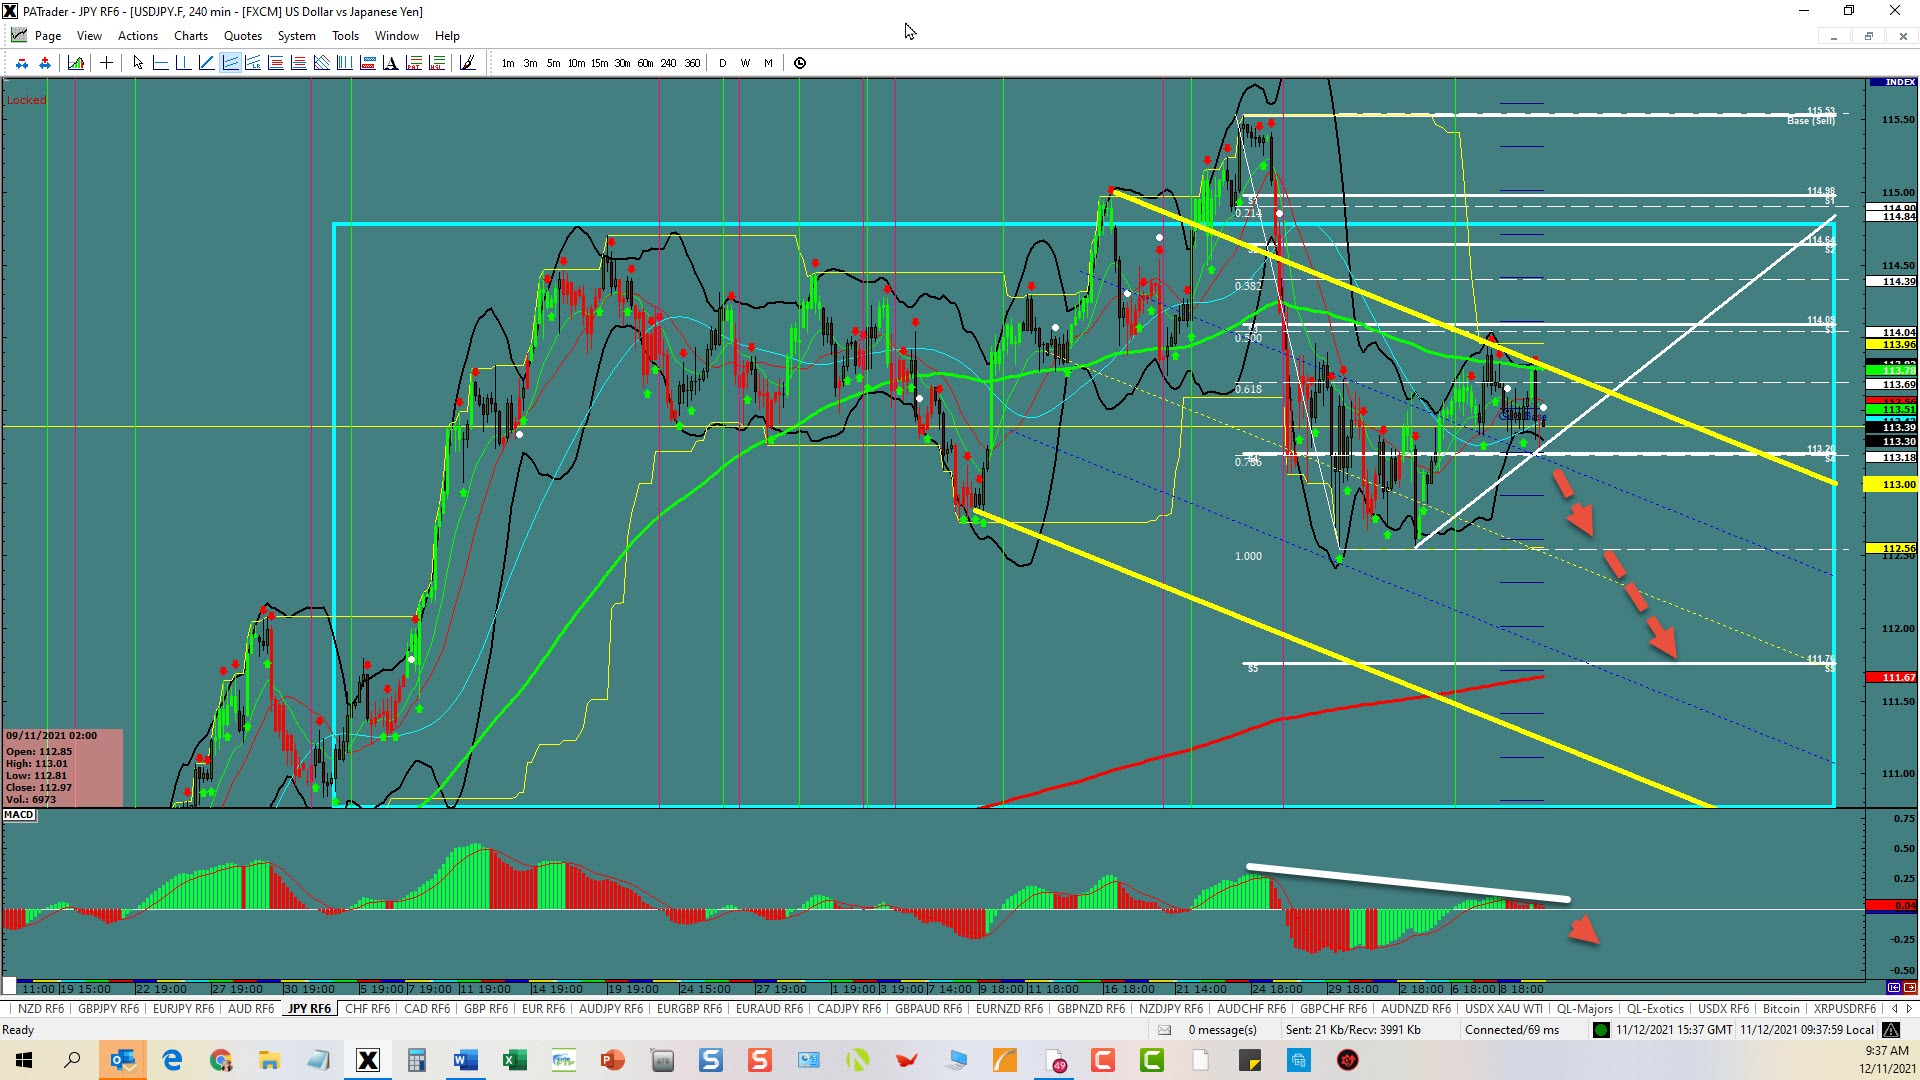The image size is (1920, 1080).
Task: Click the red Locked chart label
Action: tap(26, 100)
